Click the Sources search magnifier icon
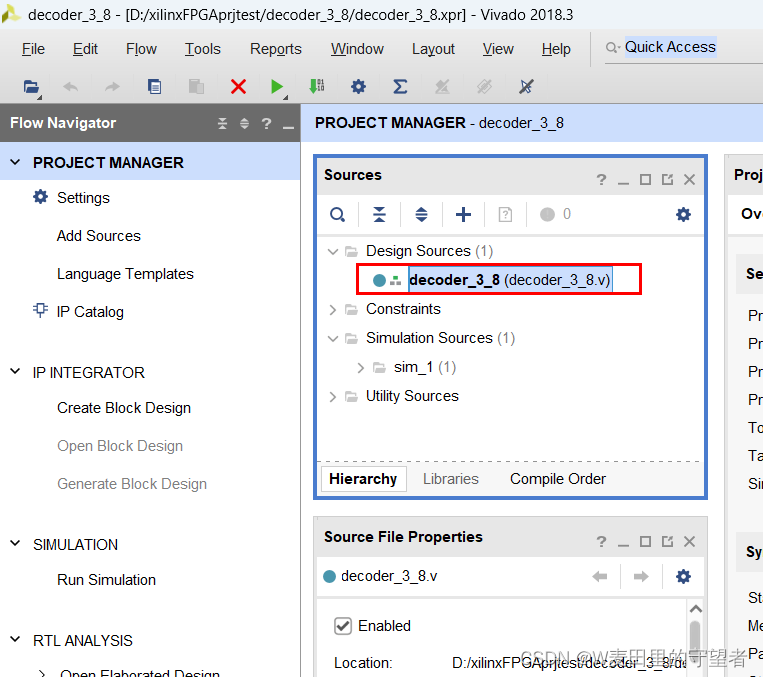763x677 pixels. (x=337, y=215)
